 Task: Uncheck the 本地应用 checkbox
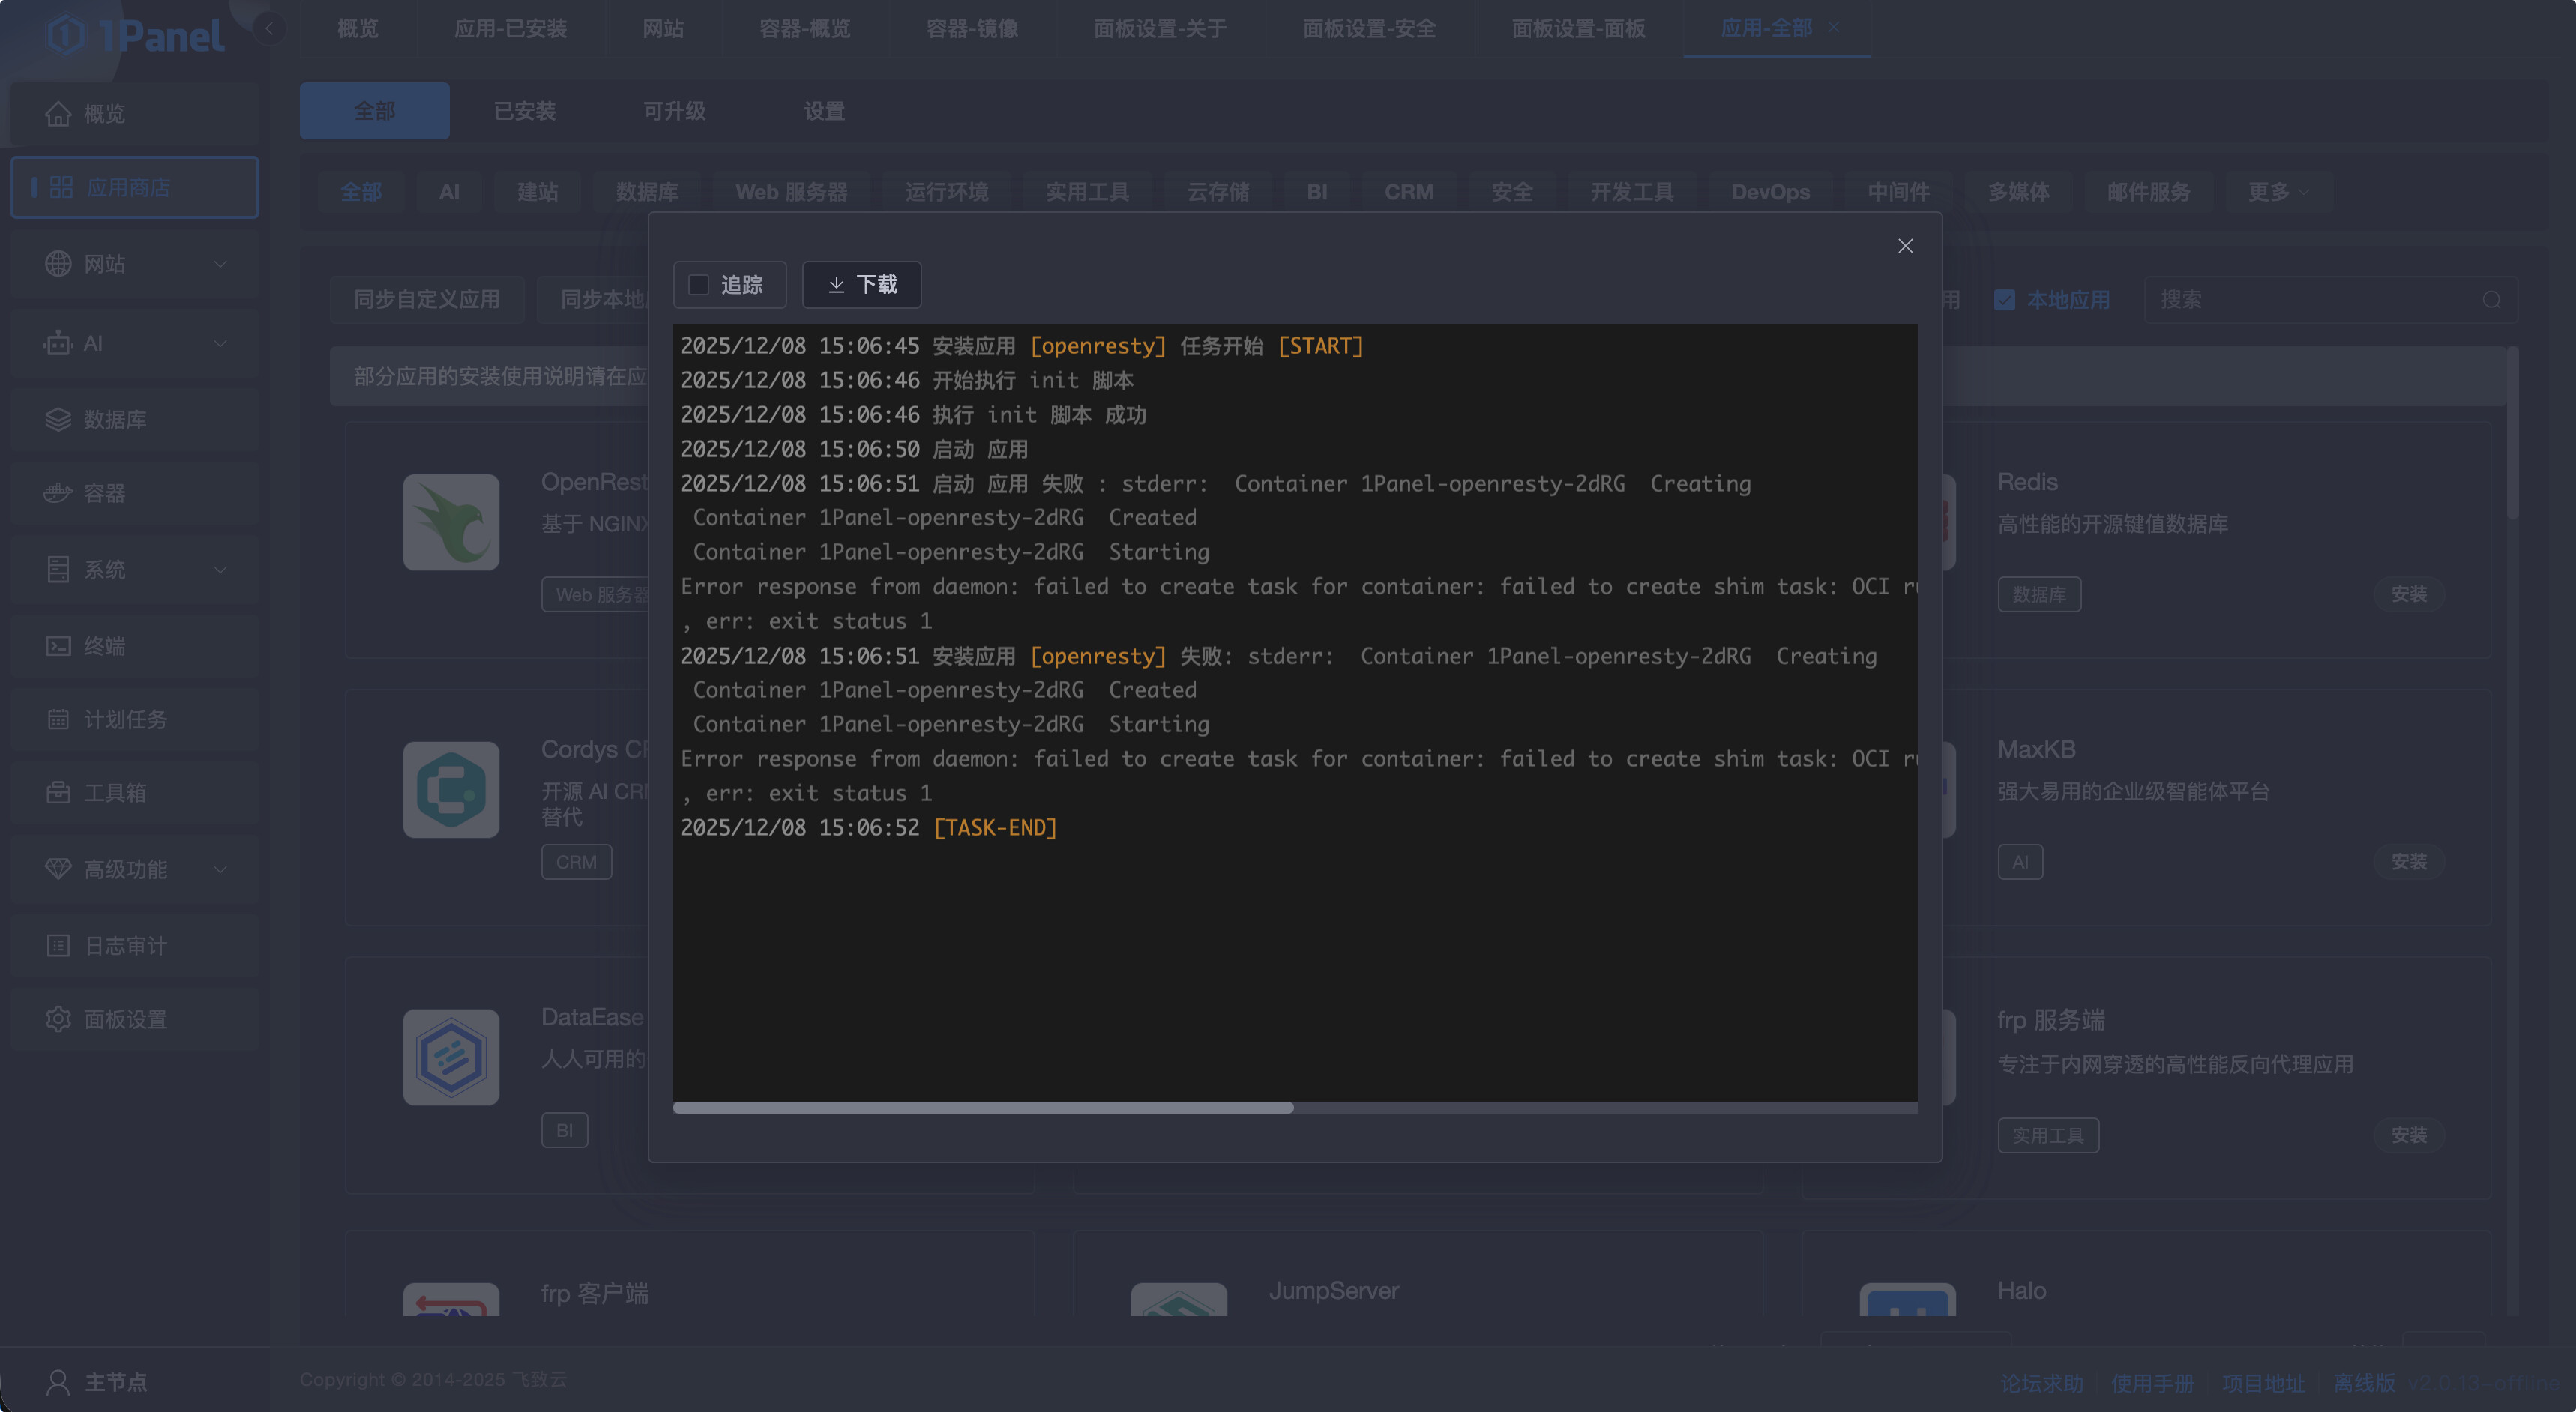point(2004,300)
